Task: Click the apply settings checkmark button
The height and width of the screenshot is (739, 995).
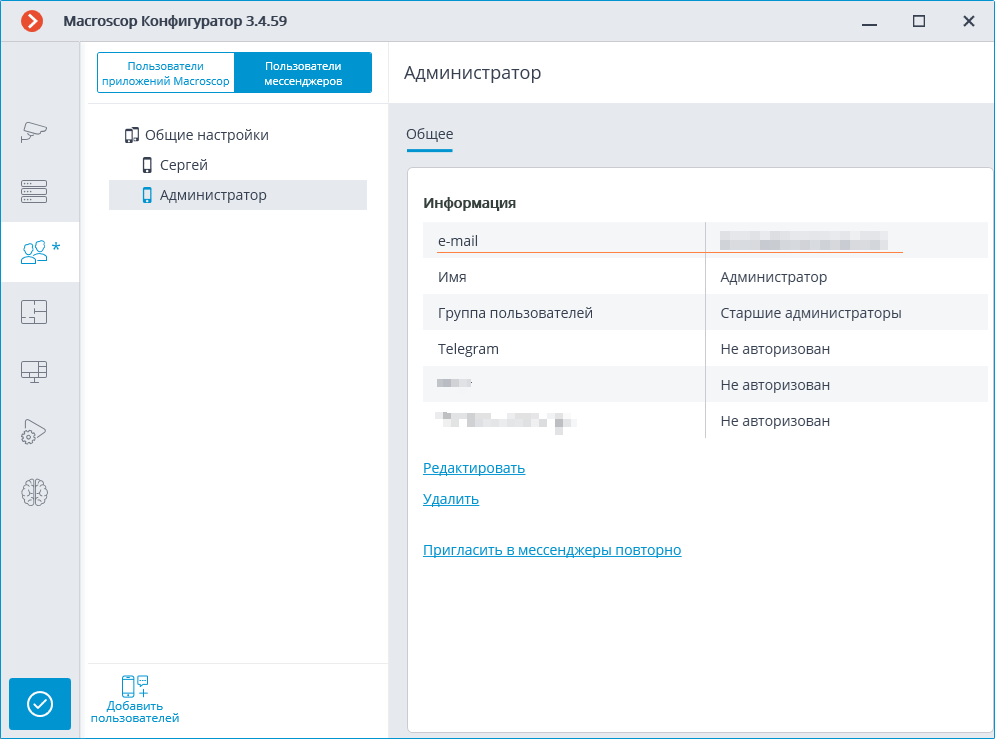Action: coord(40,704)
